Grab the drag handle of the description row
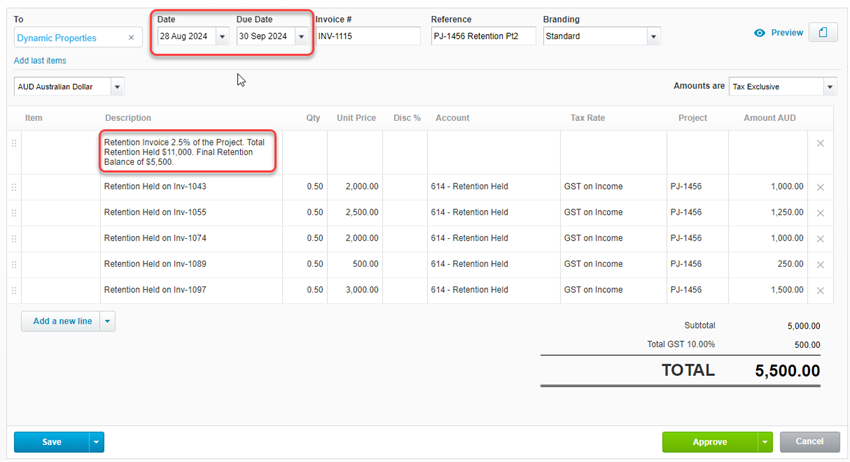The width and height of the screenshot is (850, 462). (x=14, y=143)
